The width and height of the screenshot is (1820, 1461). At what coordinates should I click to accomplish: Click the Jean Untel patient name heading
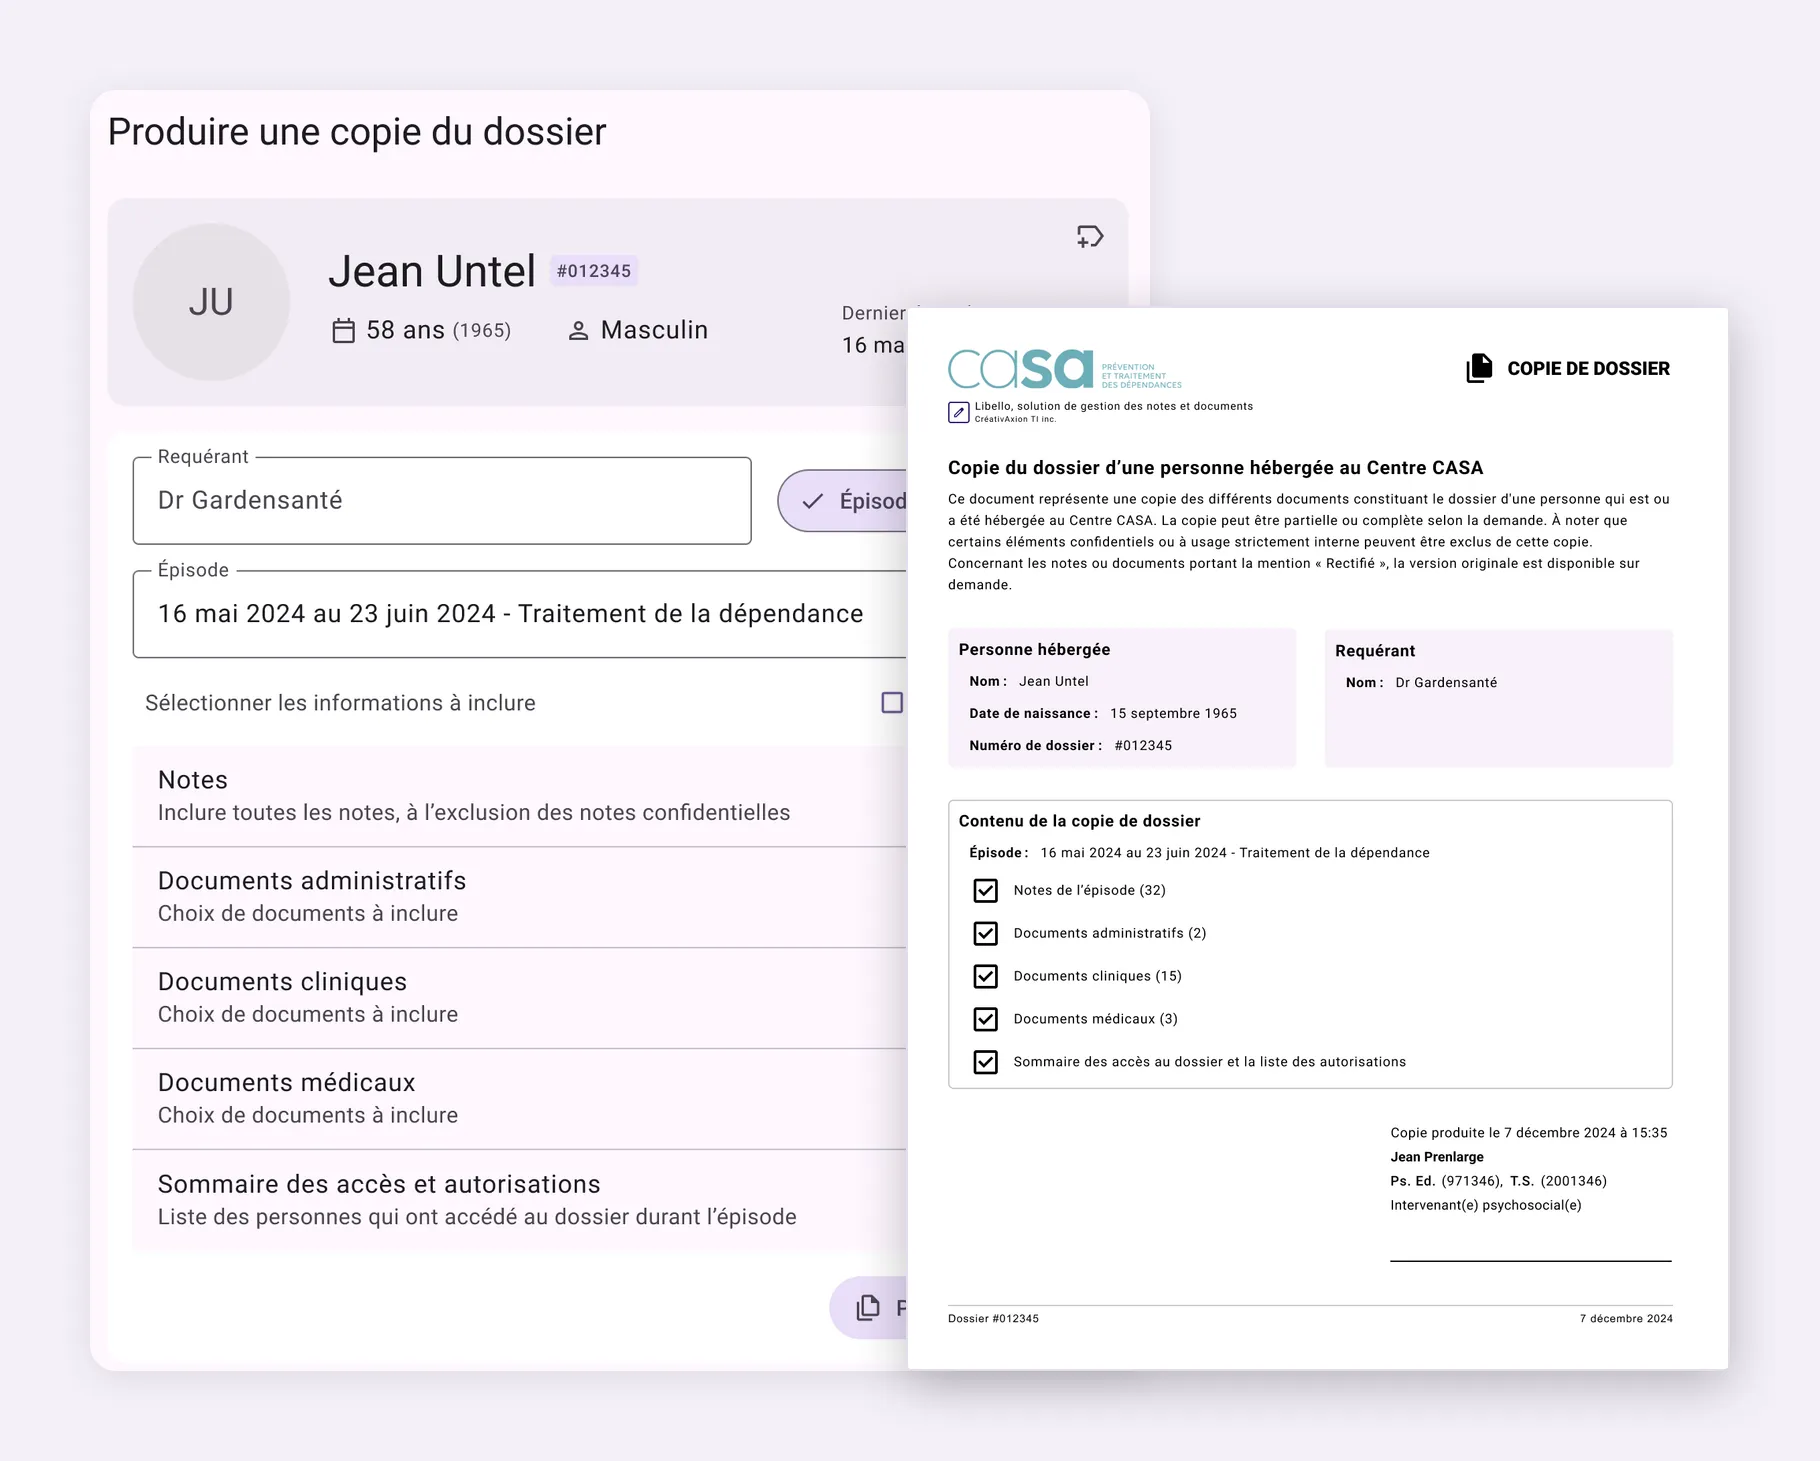click(432, 271)
